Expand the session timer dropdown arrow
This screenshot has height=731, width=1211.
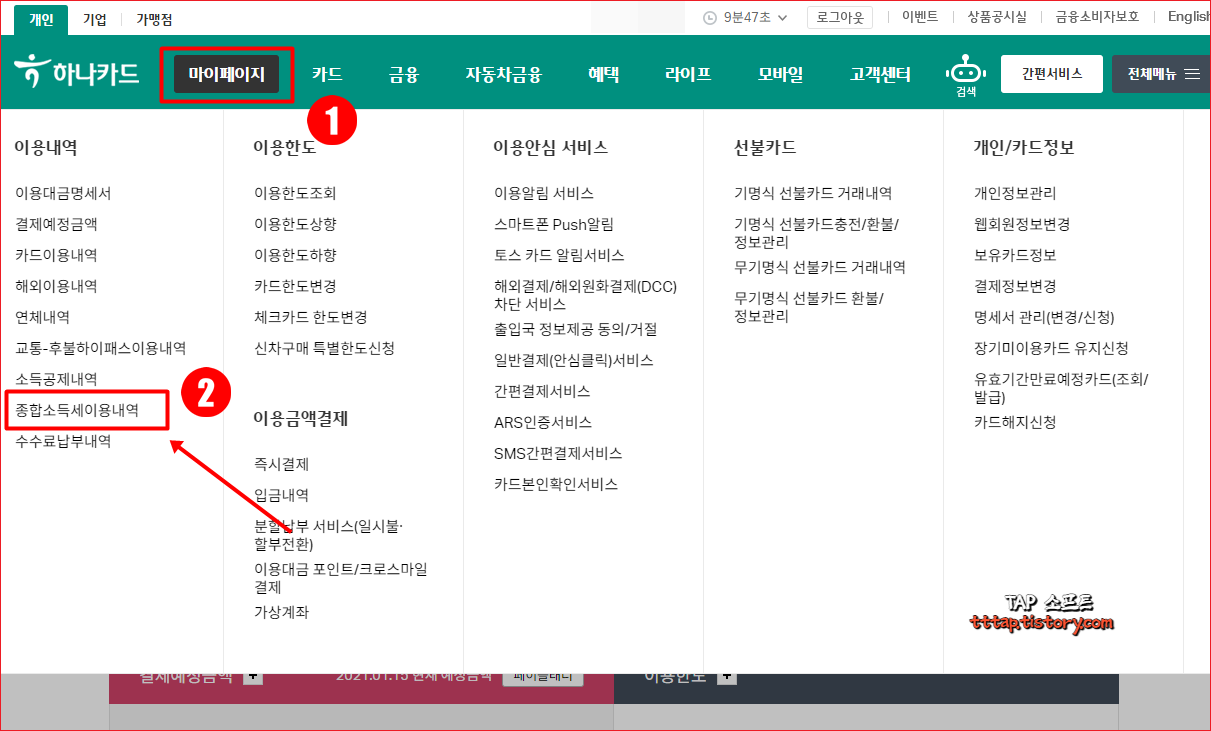coord(782,17)
